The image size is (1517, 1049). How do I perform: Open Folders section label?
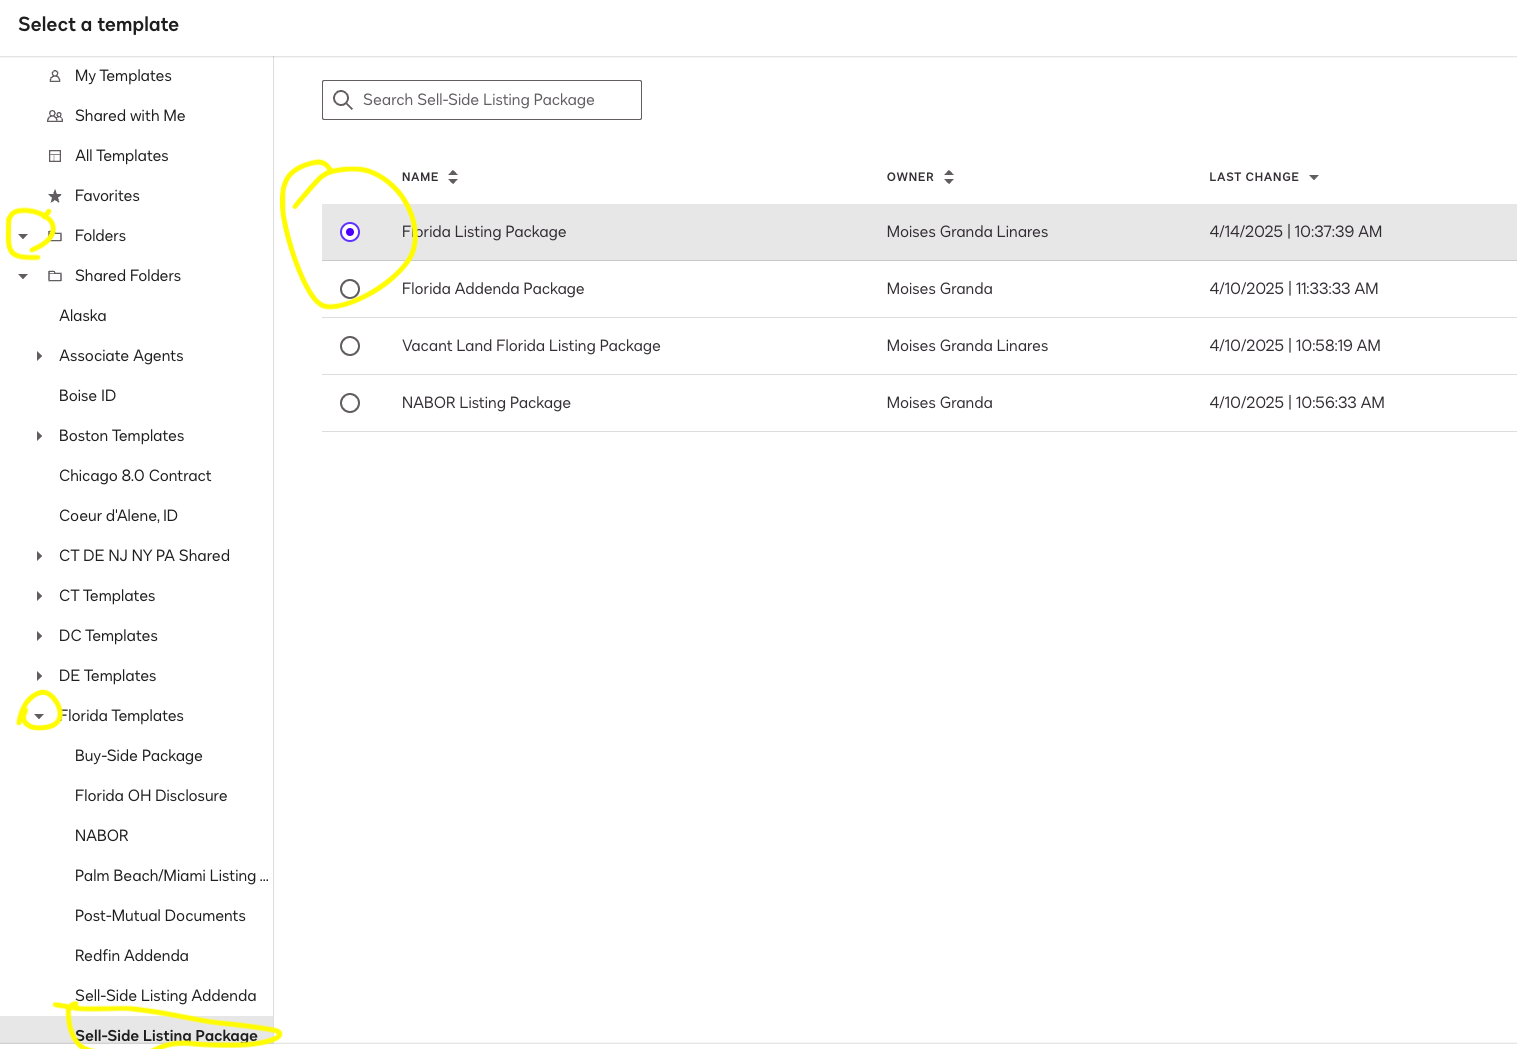(100, 236)
